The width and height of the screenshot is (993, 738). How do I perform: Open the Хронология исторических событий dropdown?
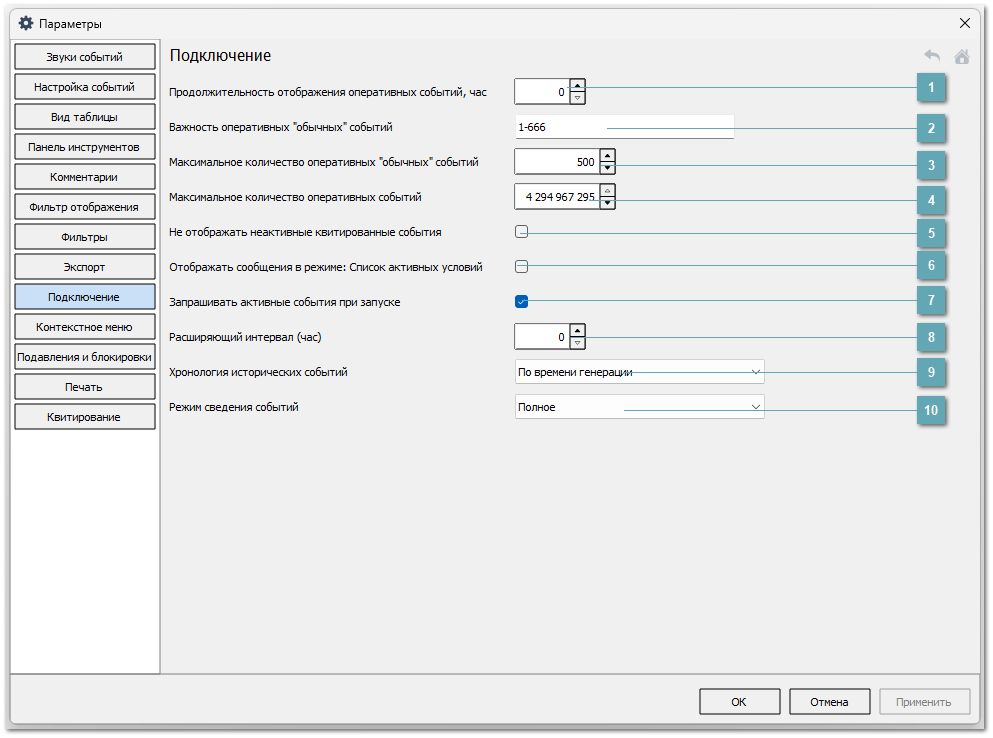click(x=639, y=372)
